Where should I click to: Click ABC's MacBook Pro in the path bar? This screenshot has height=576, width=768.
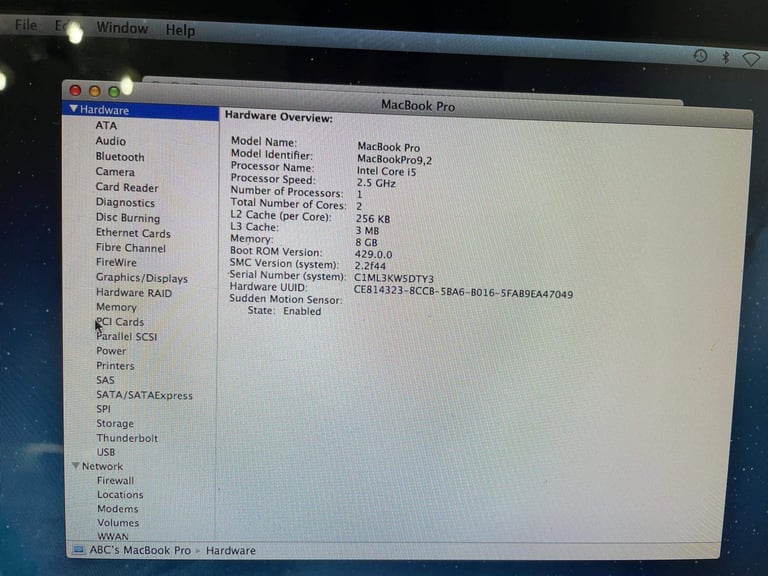click(x=140, y=550)
